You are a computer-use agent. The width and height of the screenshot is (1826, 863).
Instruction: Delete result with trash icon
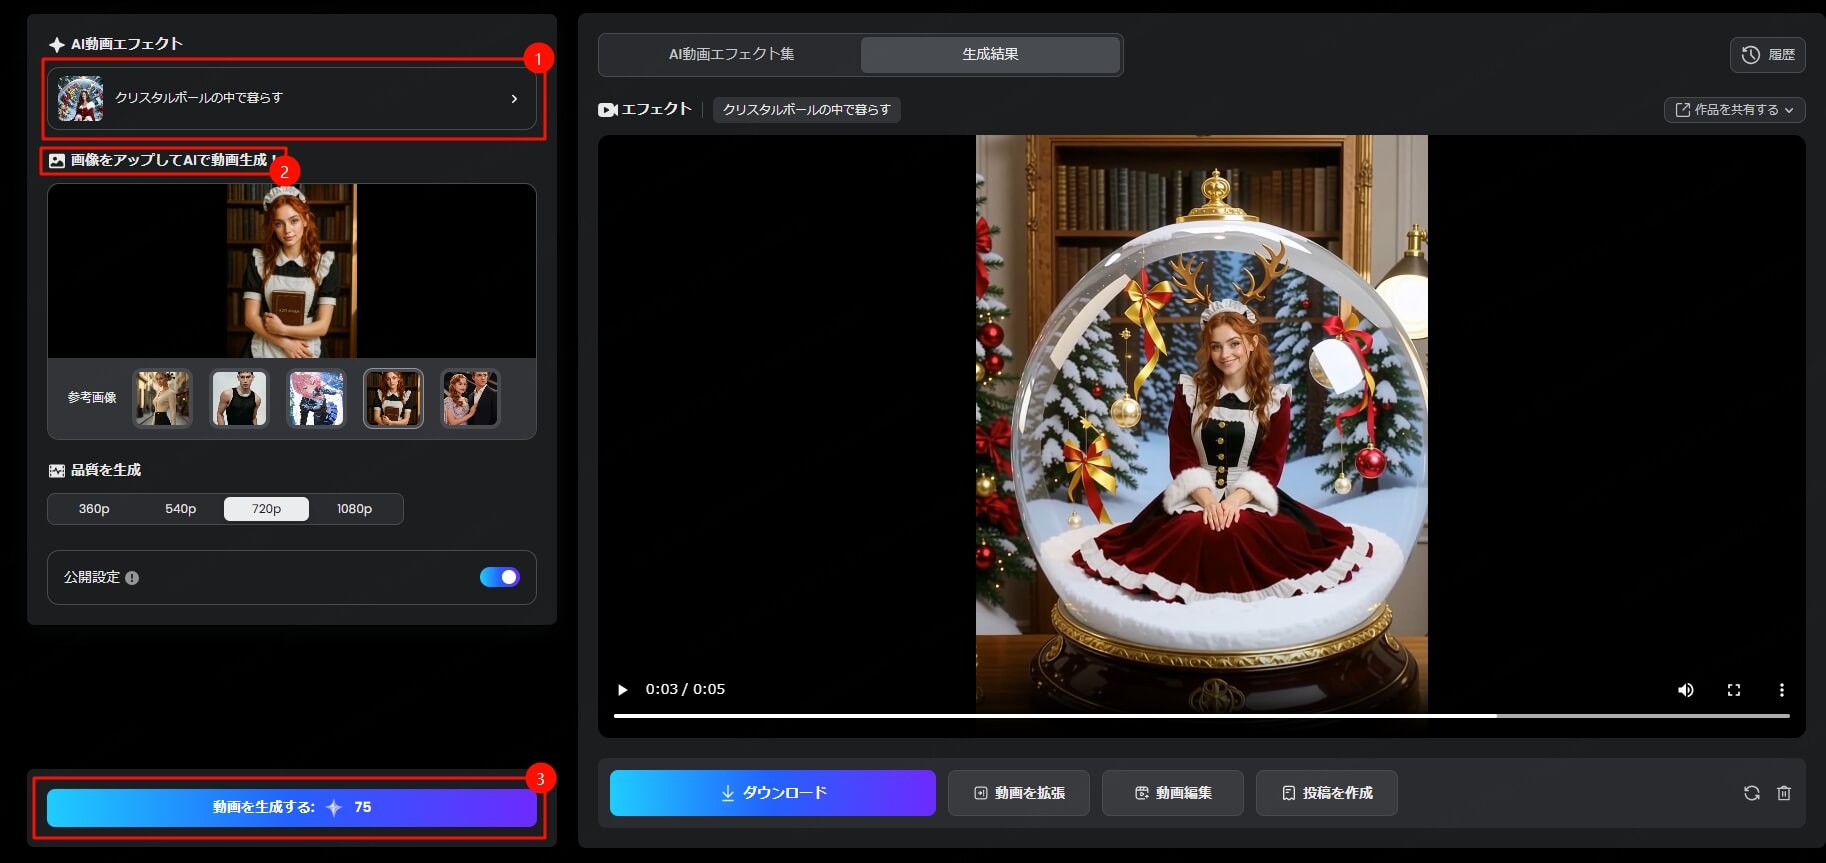[x=1784, y=793]
